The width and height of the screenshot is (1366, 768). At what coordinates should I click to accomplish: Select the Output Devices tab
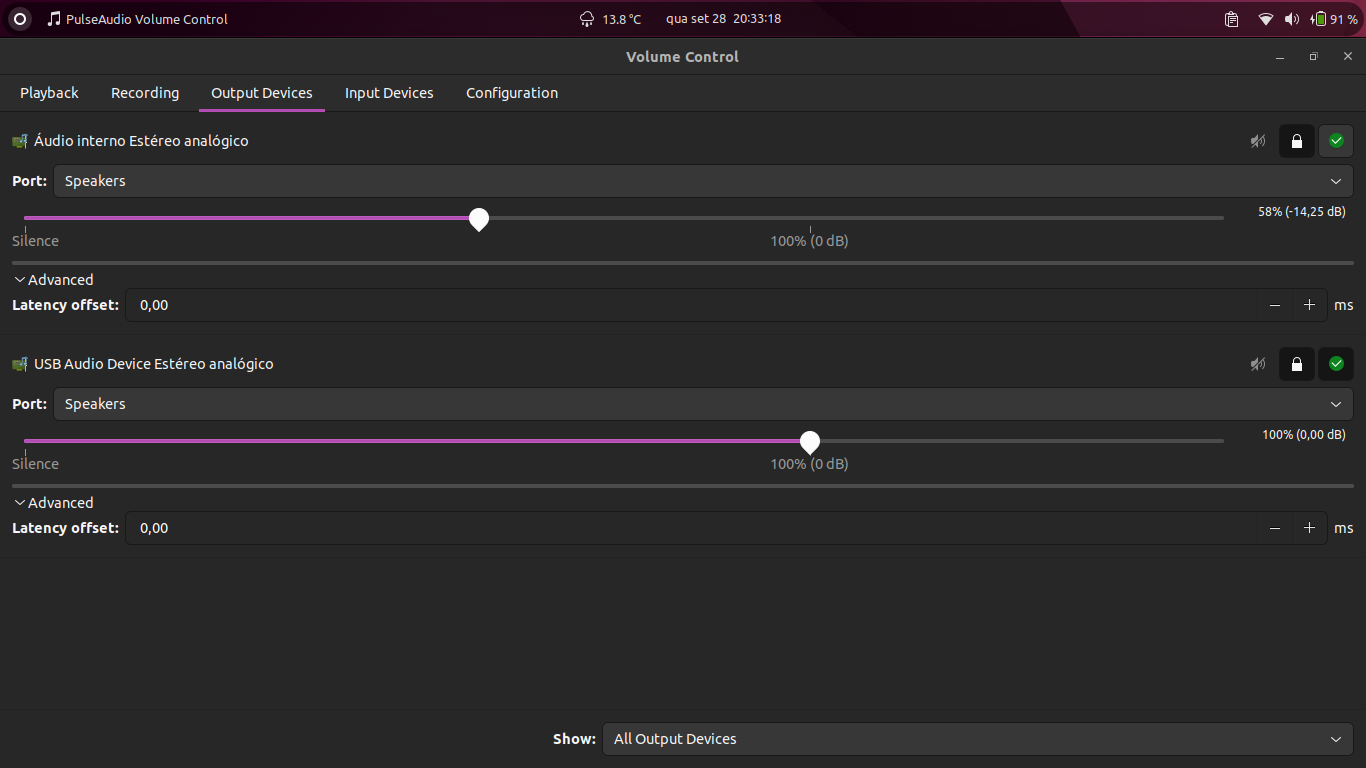(262, 93)
